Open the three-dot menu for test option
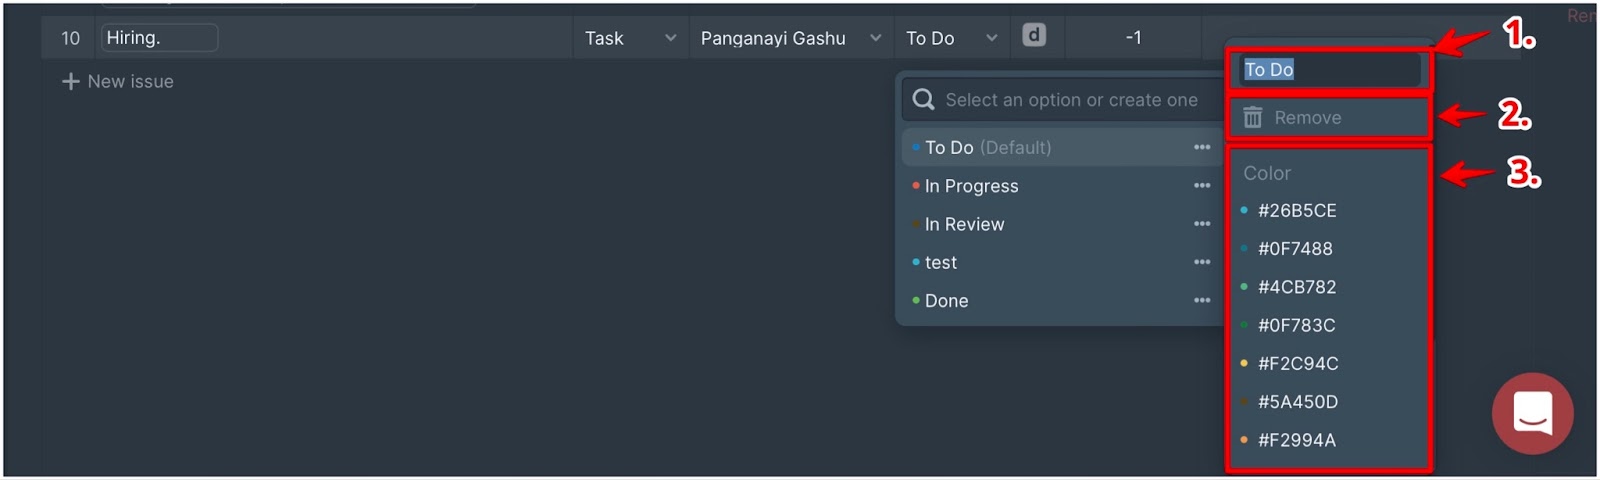Viewport: 1600px width, 480px height. point(1202,262)
